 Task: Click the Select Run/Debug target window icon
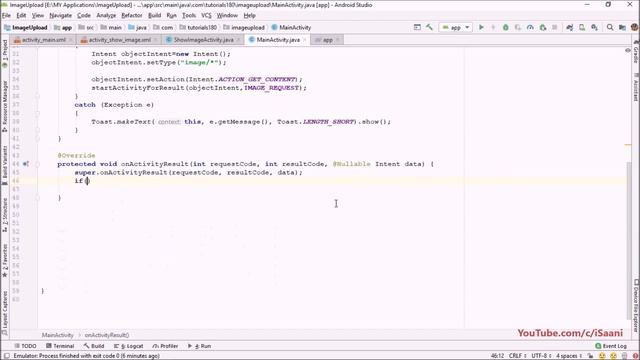[417, 27]
